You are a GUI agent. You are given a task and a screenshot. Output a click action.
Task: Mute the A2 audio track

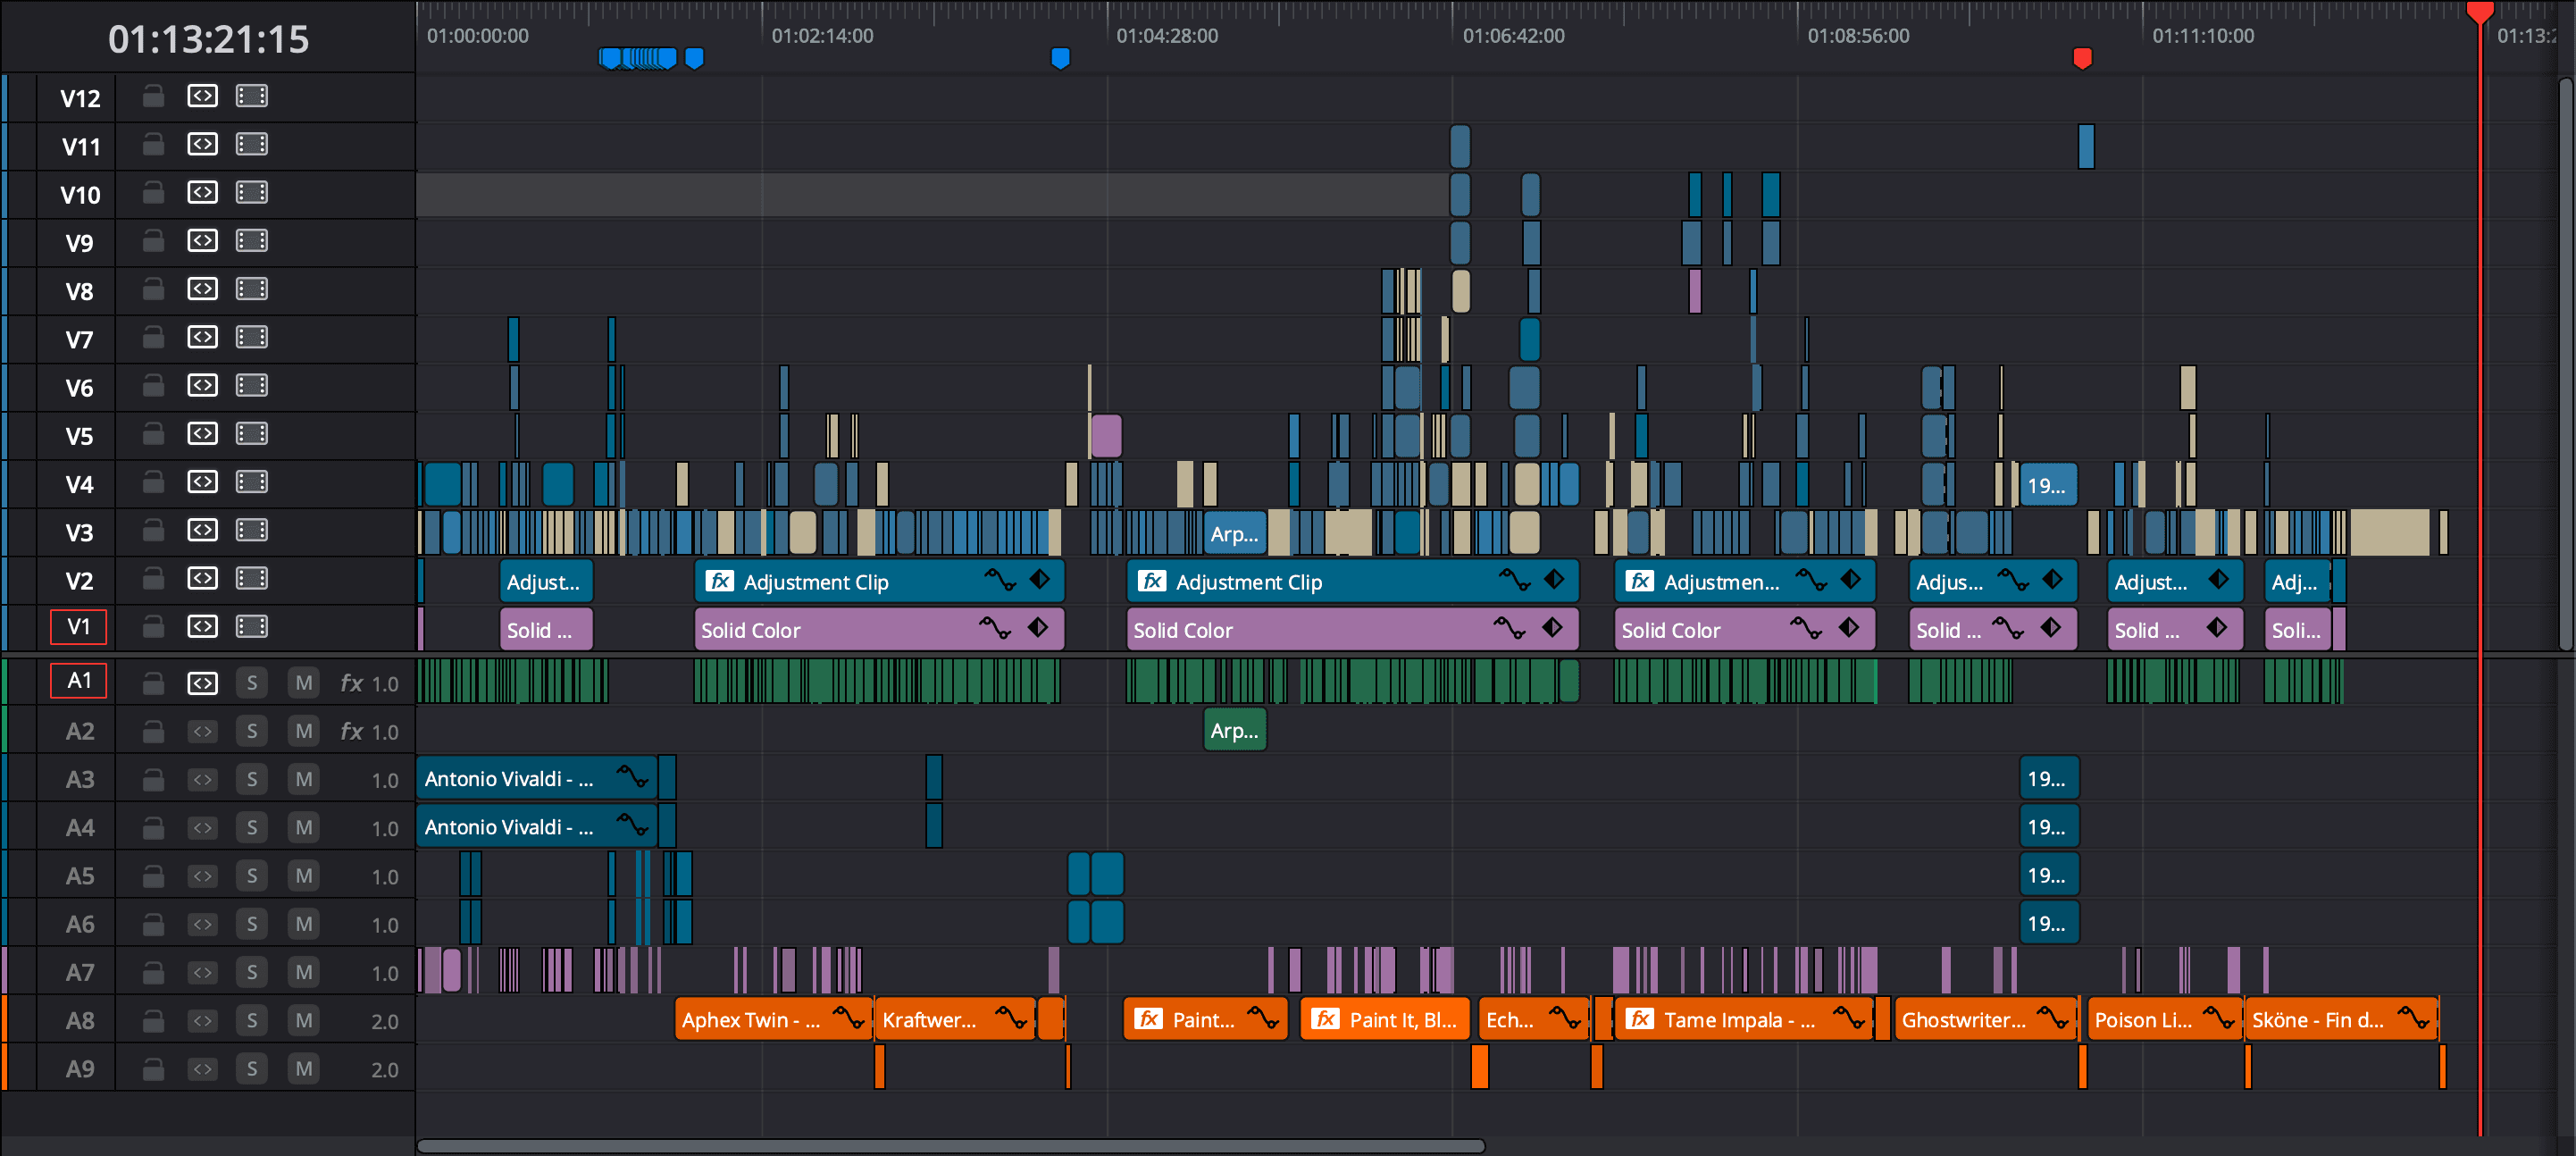pyautogui.click(x=303, y=731)
